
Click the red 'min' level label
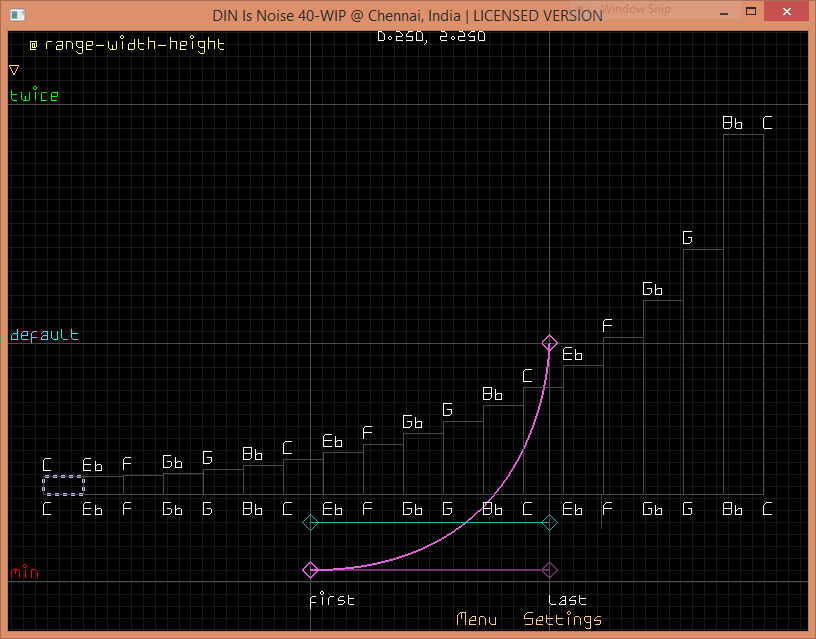click(24, 573)
